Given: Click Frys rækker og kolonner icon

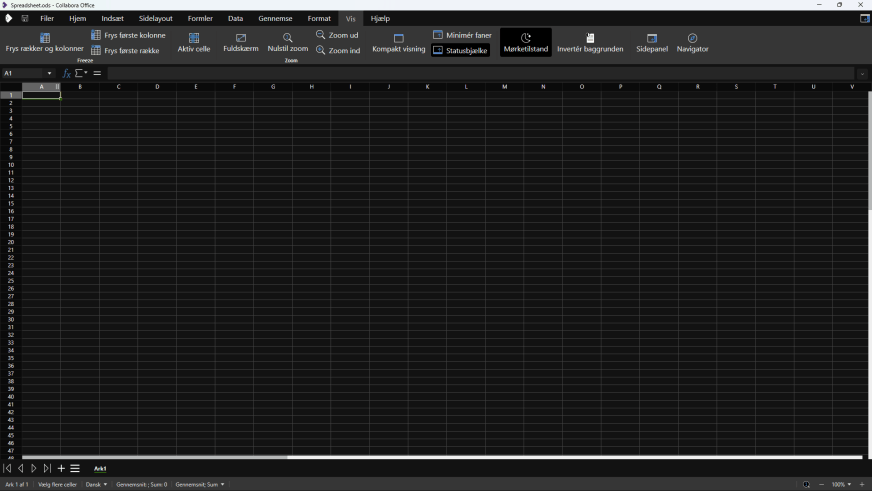Looking at the screenshot, I should 44,38.
